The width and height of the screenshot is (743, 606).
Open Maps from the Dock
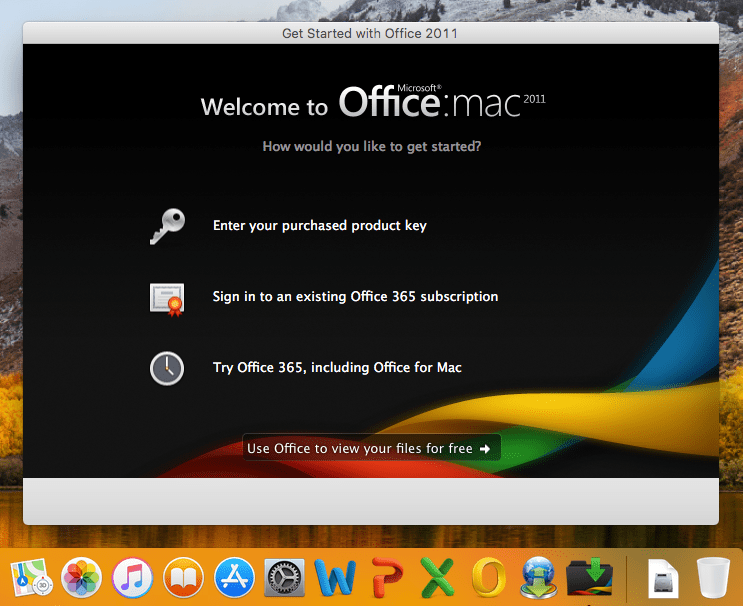click(x=31, y=578)
